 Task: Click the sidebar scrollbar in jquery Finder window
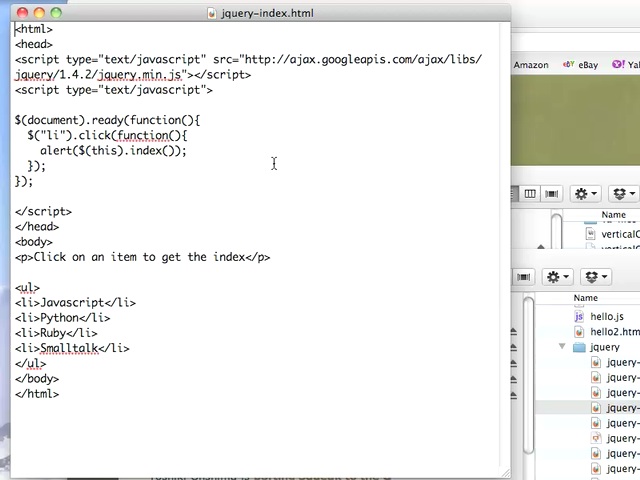pyautogui.click(x=529, y=375)
